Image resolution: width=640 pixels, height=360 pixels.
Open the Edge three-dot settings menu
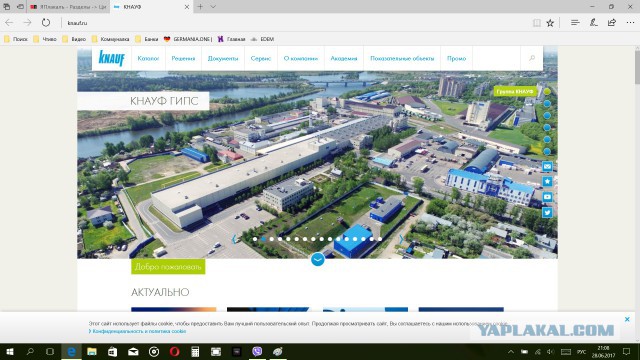tap(630, 23)
